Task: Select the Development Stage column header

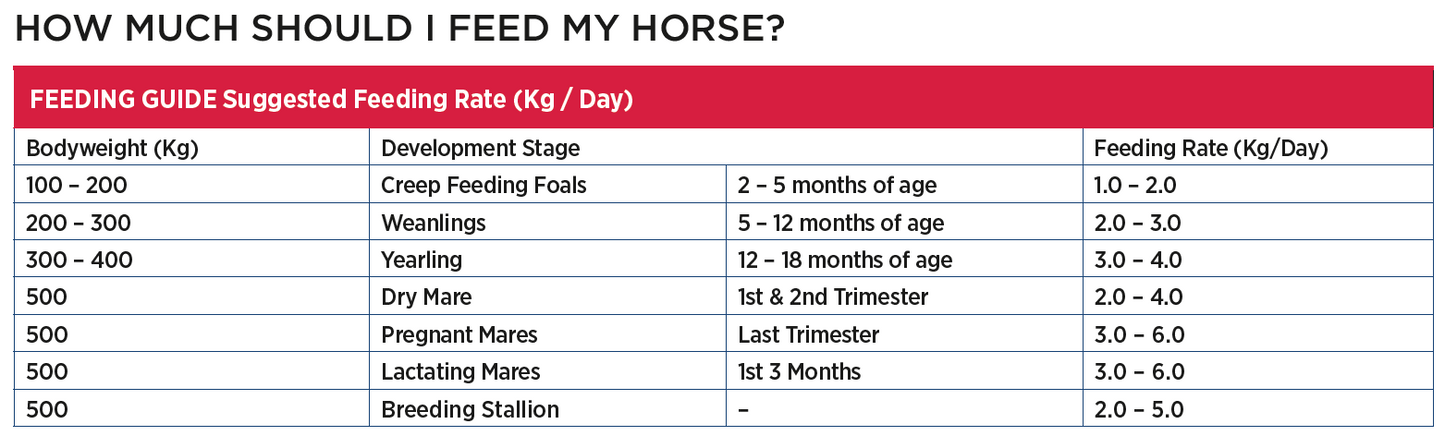Action: pos(481,148)
